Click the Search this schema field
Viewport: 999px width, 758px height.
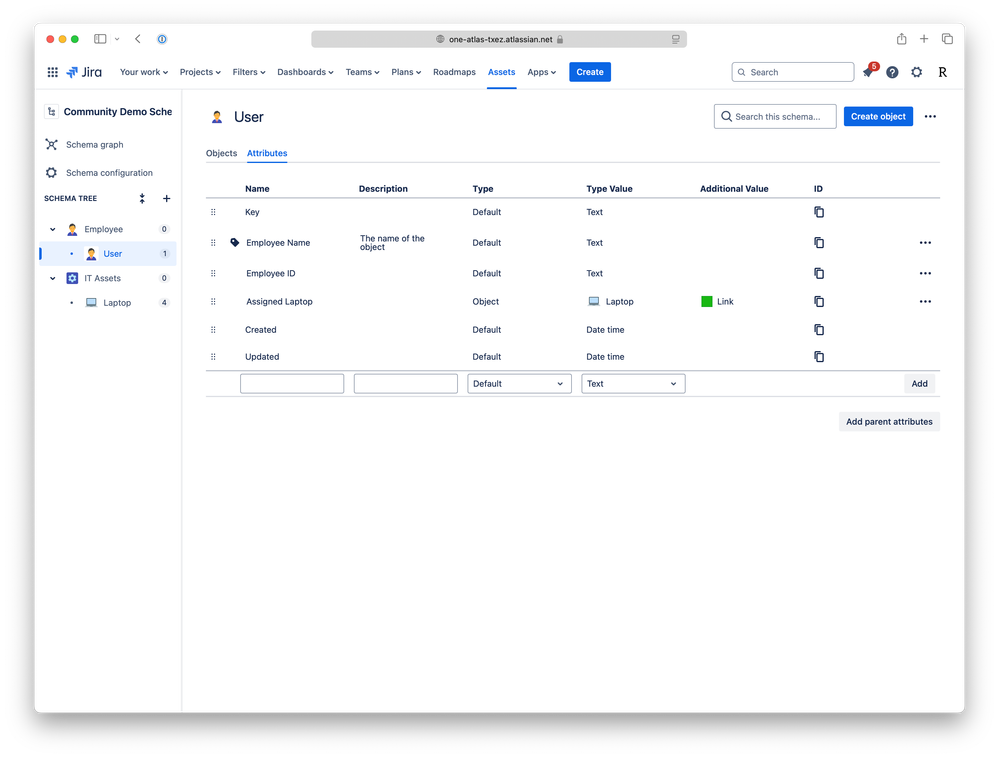pyautogui.click(x=775, y=117)
